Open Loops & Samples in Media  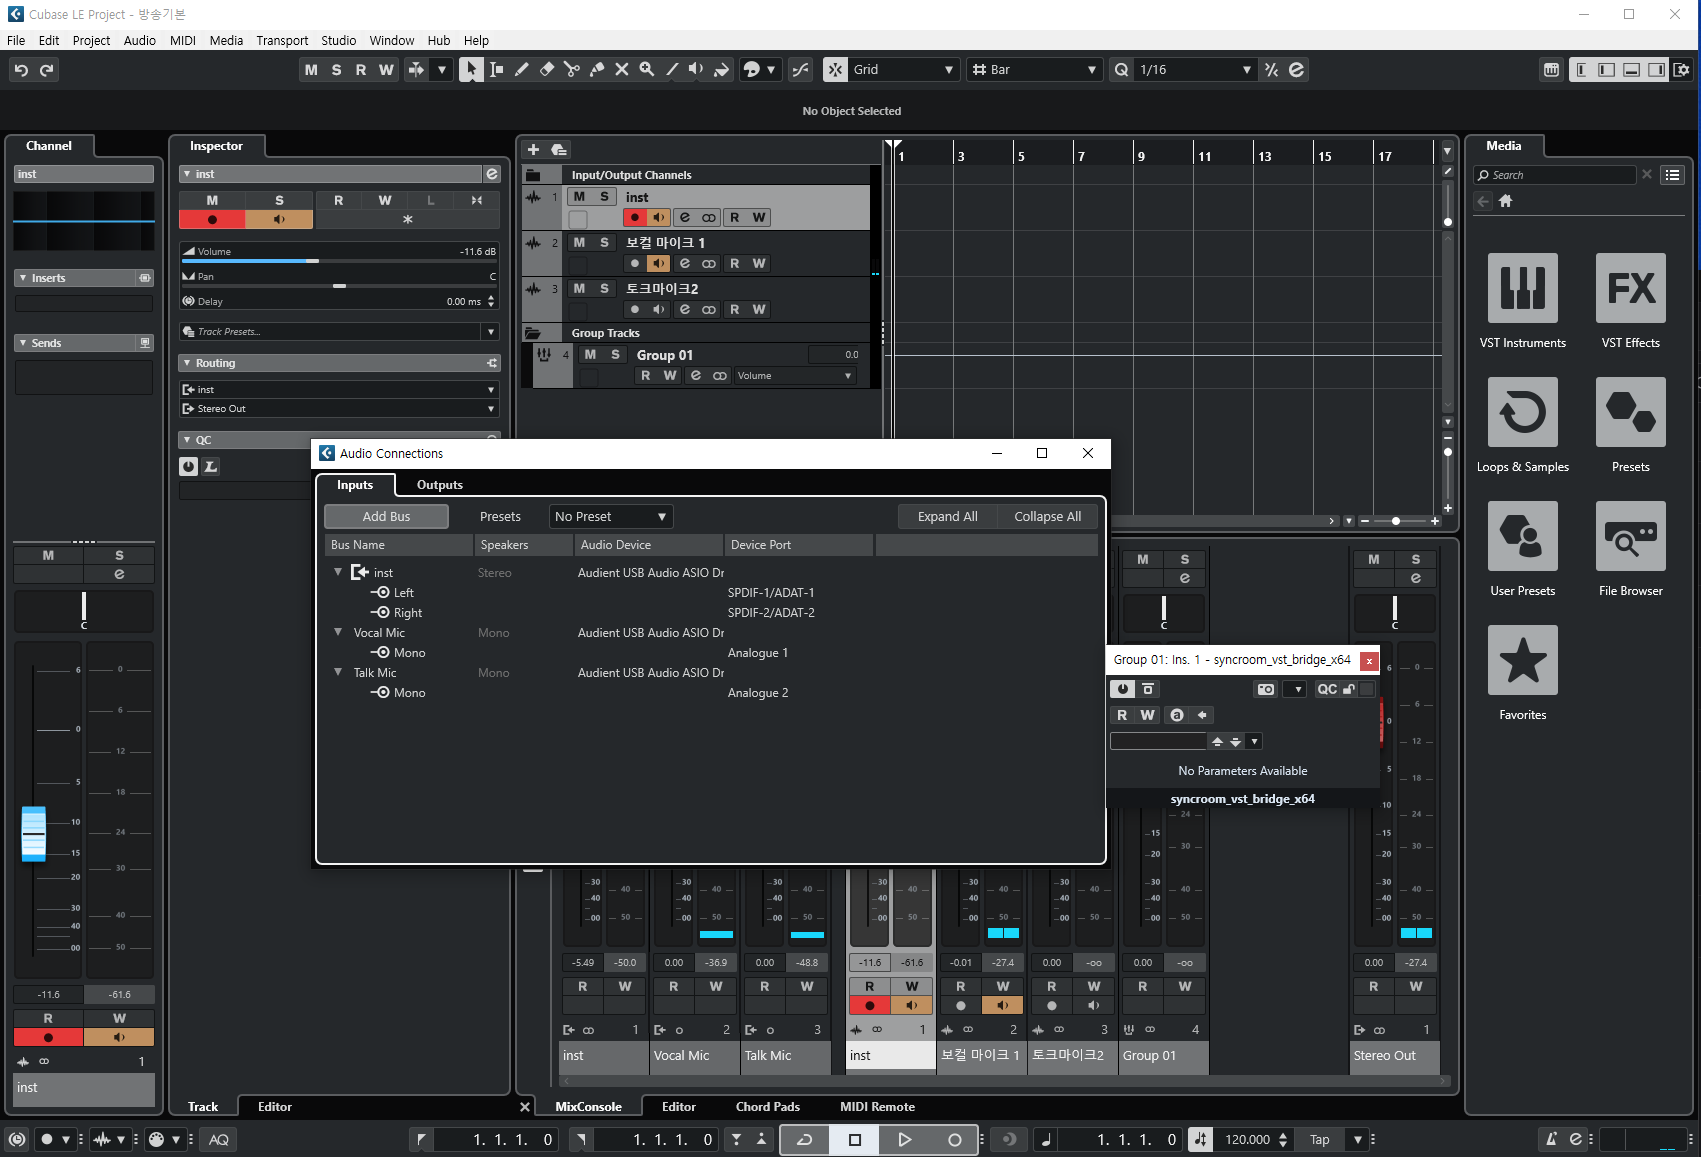(x=1522, y=412)
